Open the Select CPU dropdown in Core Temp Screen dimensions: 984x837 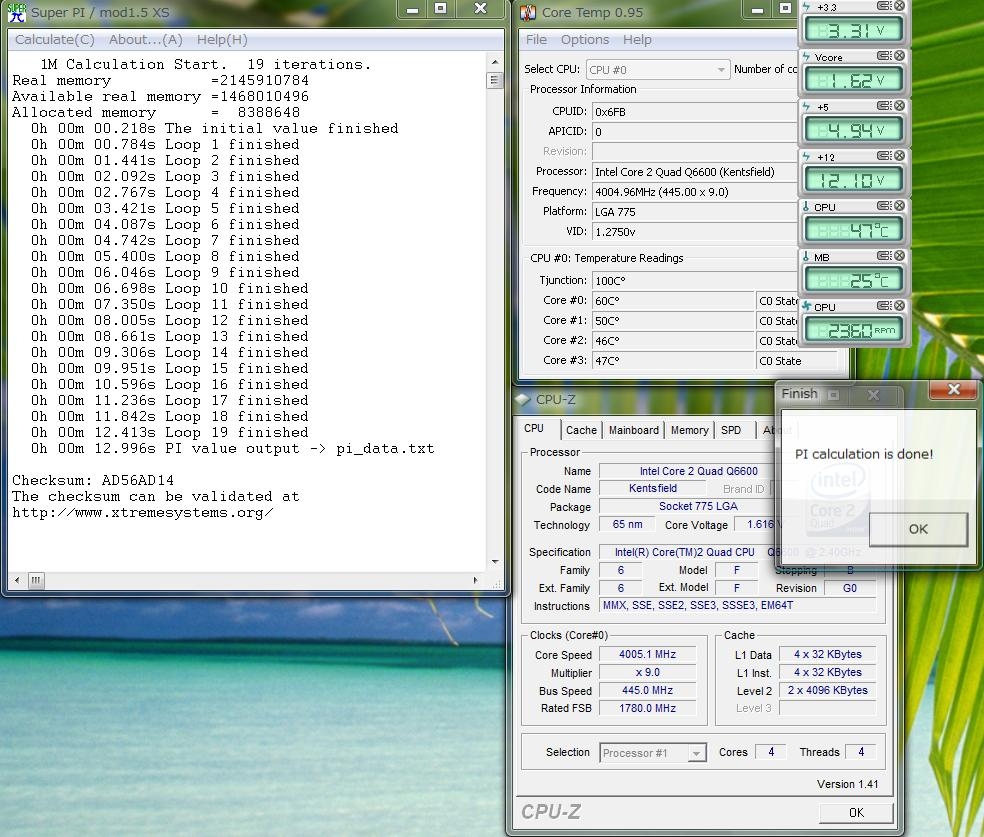(x=658, y=70)
